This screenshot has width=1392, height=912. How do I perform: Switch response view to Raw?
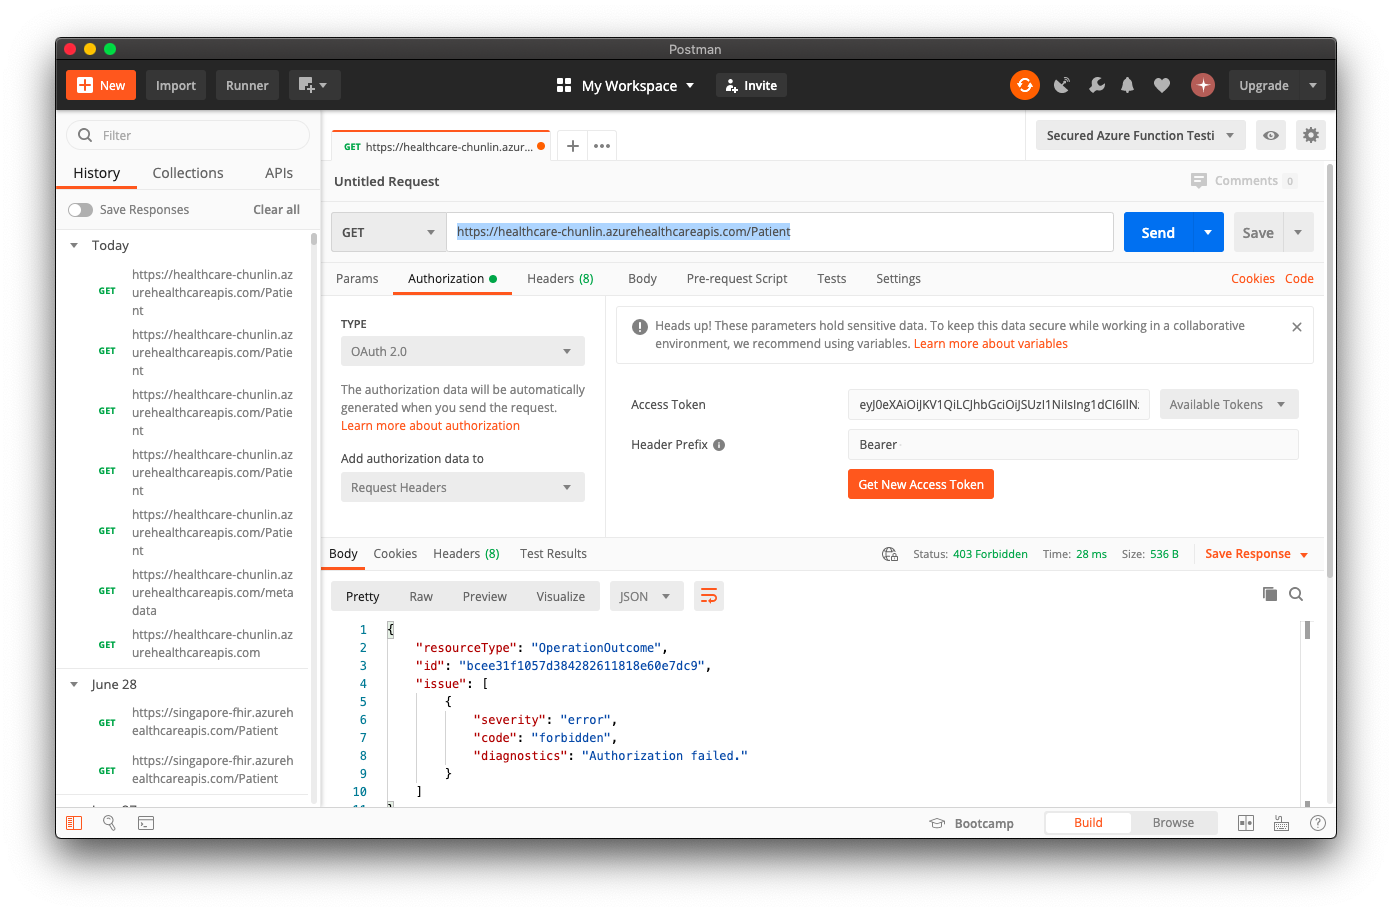point(421,597)
